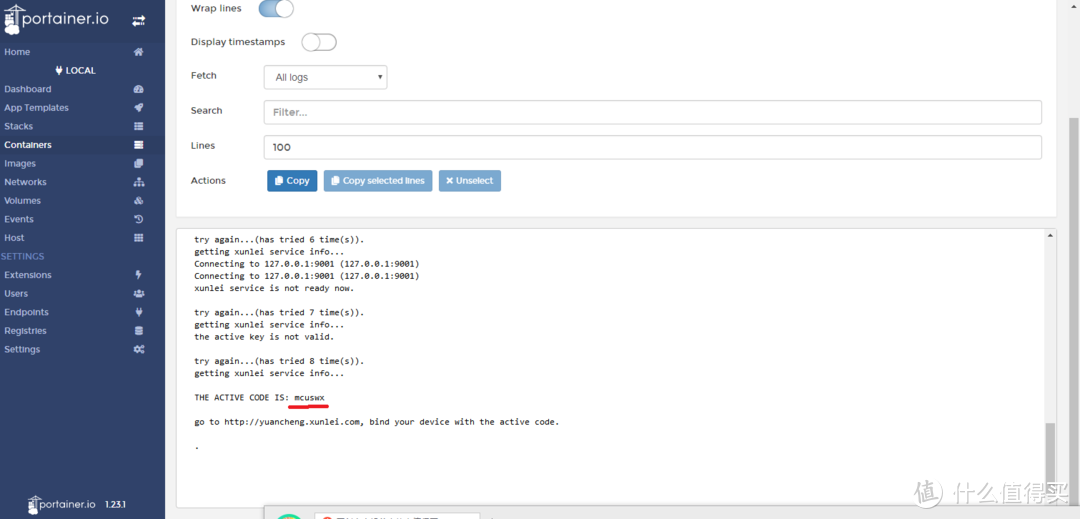Click the Copy selected lines button
The height and width of the screenshot is (519, 1080).
378,181
